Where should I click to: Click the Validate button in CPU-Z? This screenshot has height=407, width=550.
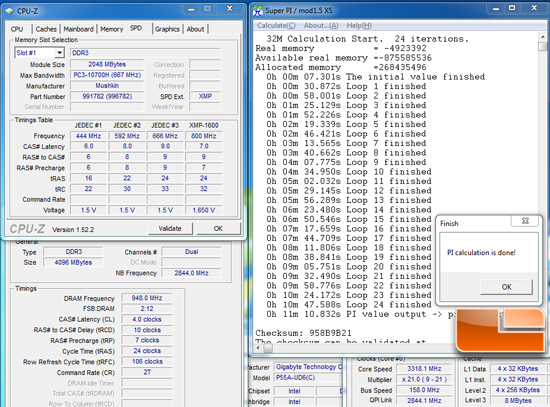coord(170,228)
